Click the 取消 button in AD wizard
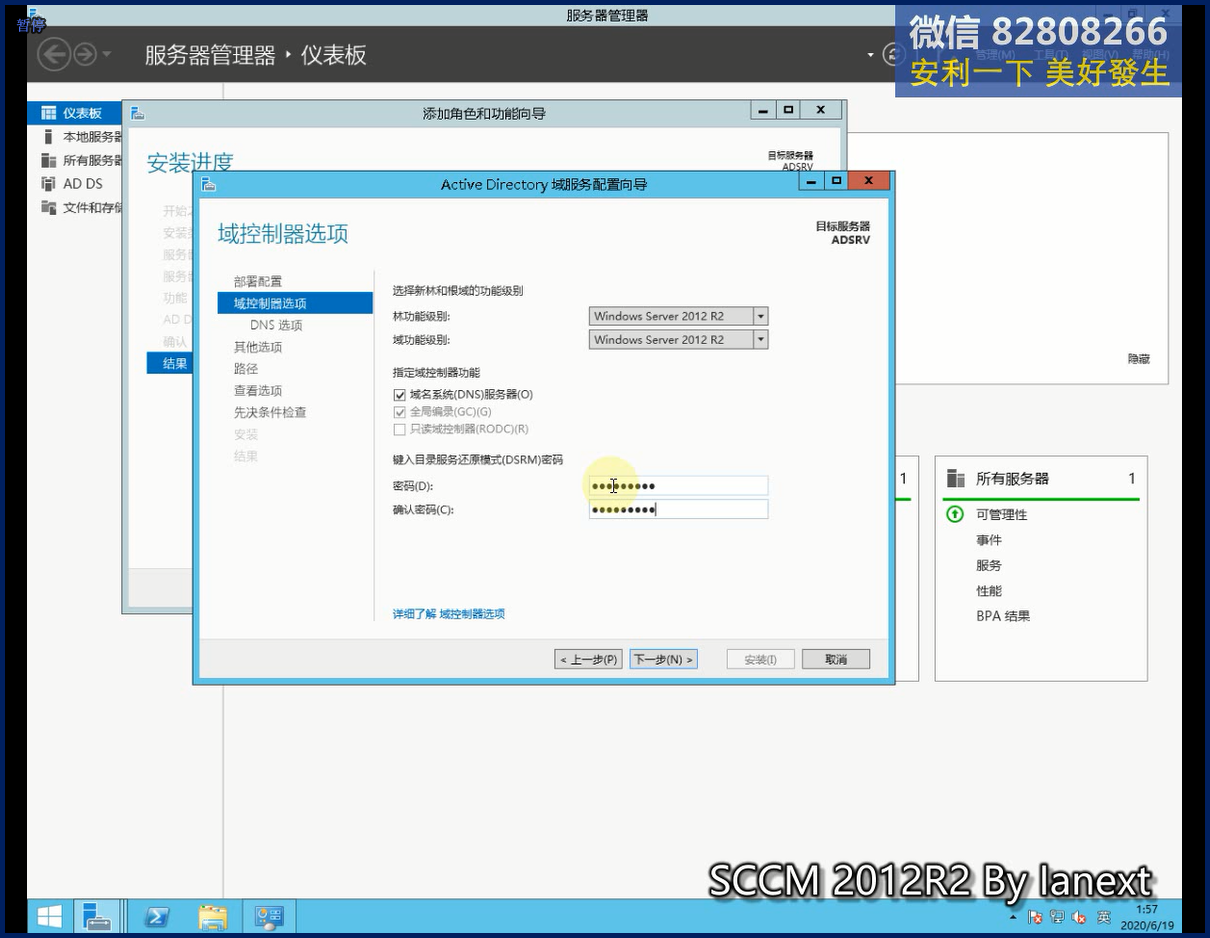 pyautogui.click(x=836, y=659)
